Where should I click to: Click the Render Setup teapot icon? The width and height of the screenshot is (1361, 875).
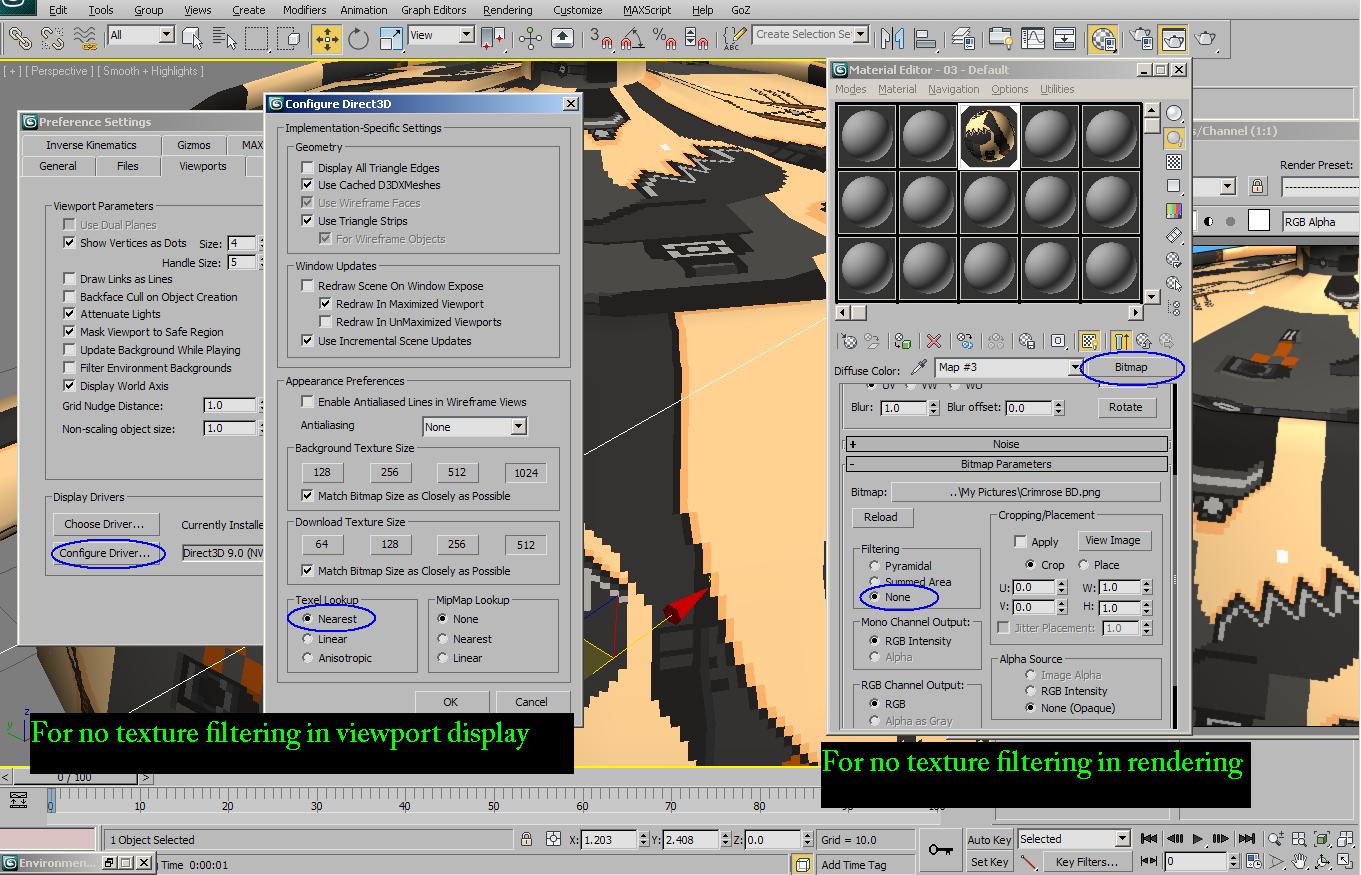pyautogui.click(x=1141, y=39)
